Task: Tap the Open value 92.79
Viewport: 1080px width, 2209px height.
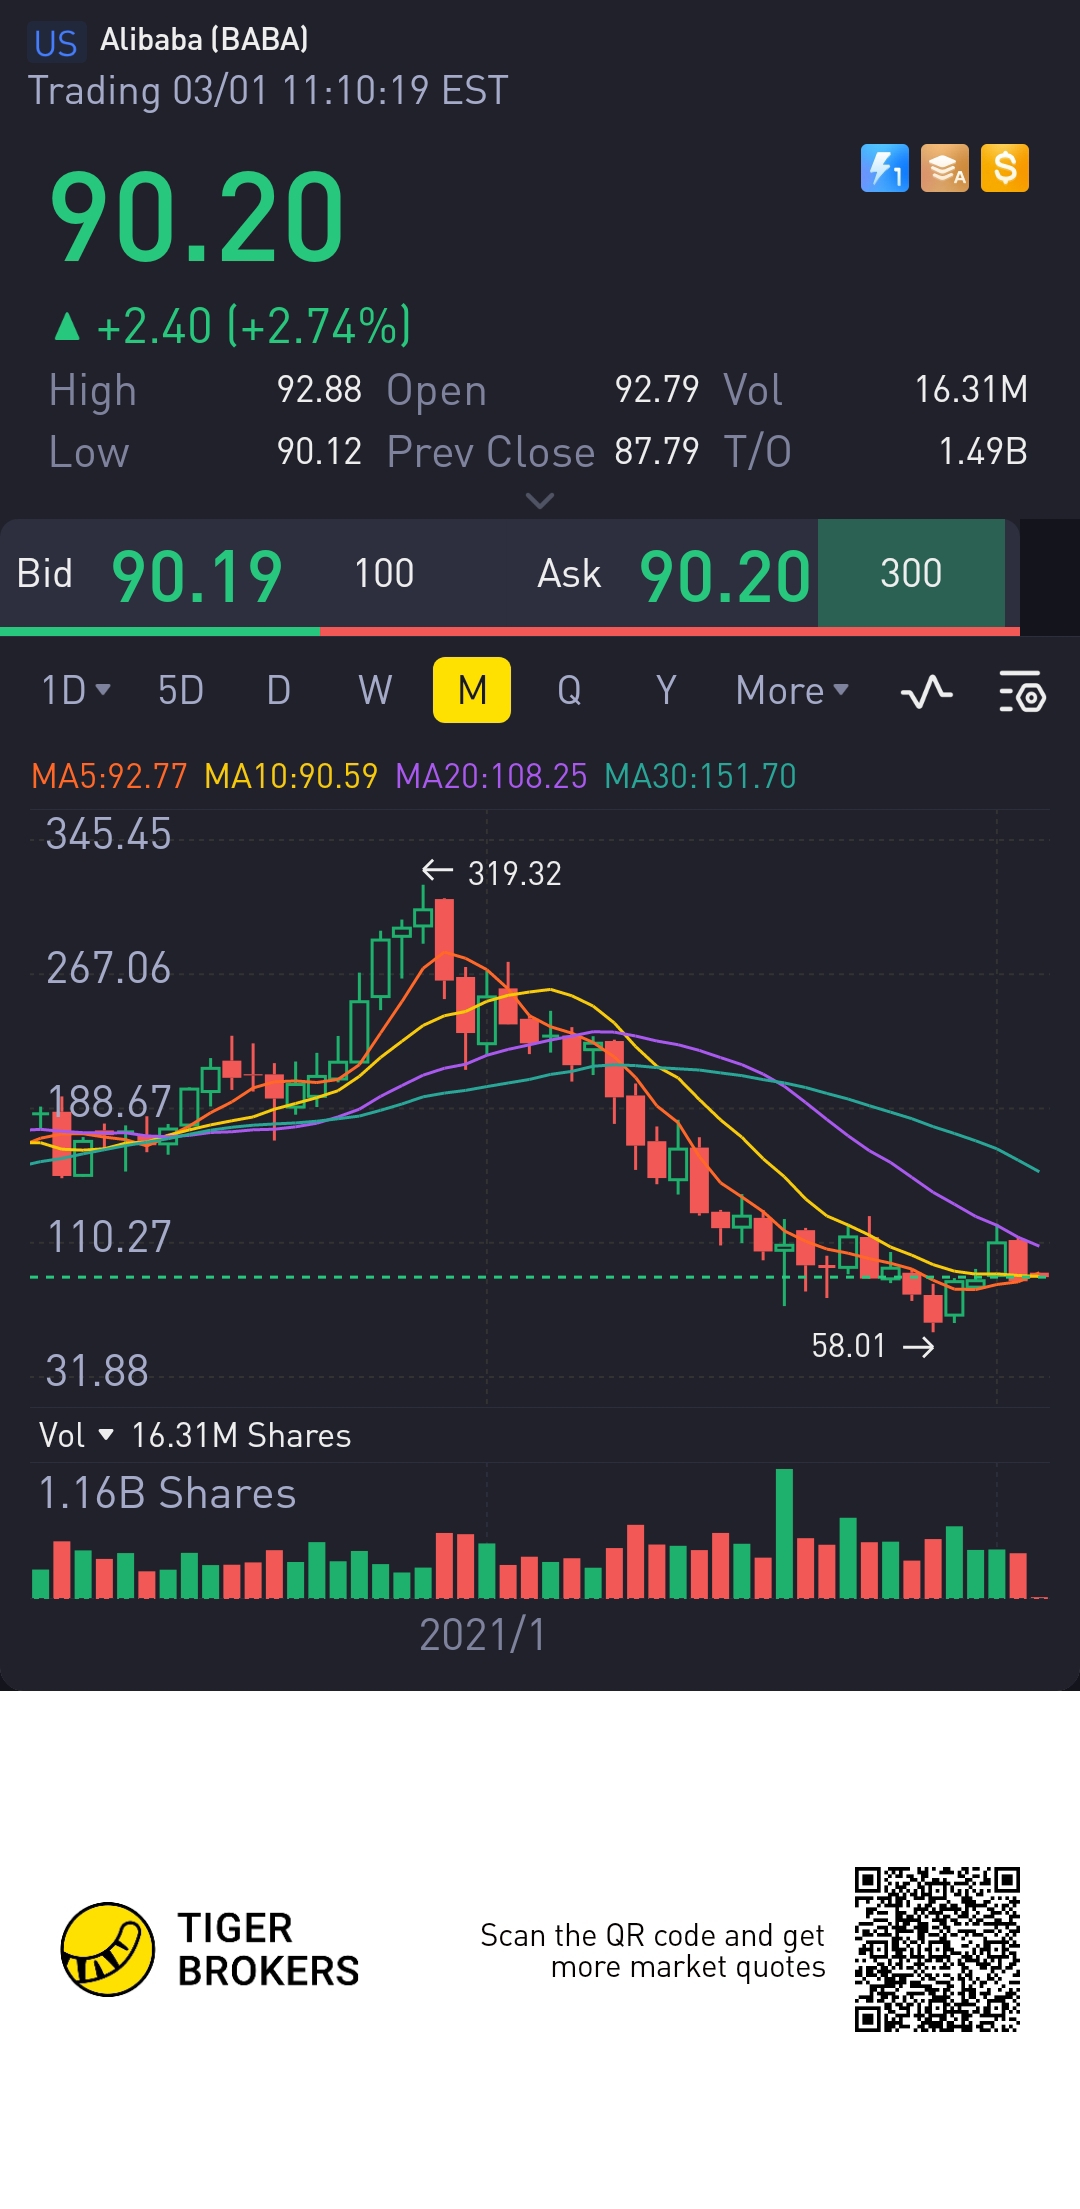Action: (x=657, y=389)
